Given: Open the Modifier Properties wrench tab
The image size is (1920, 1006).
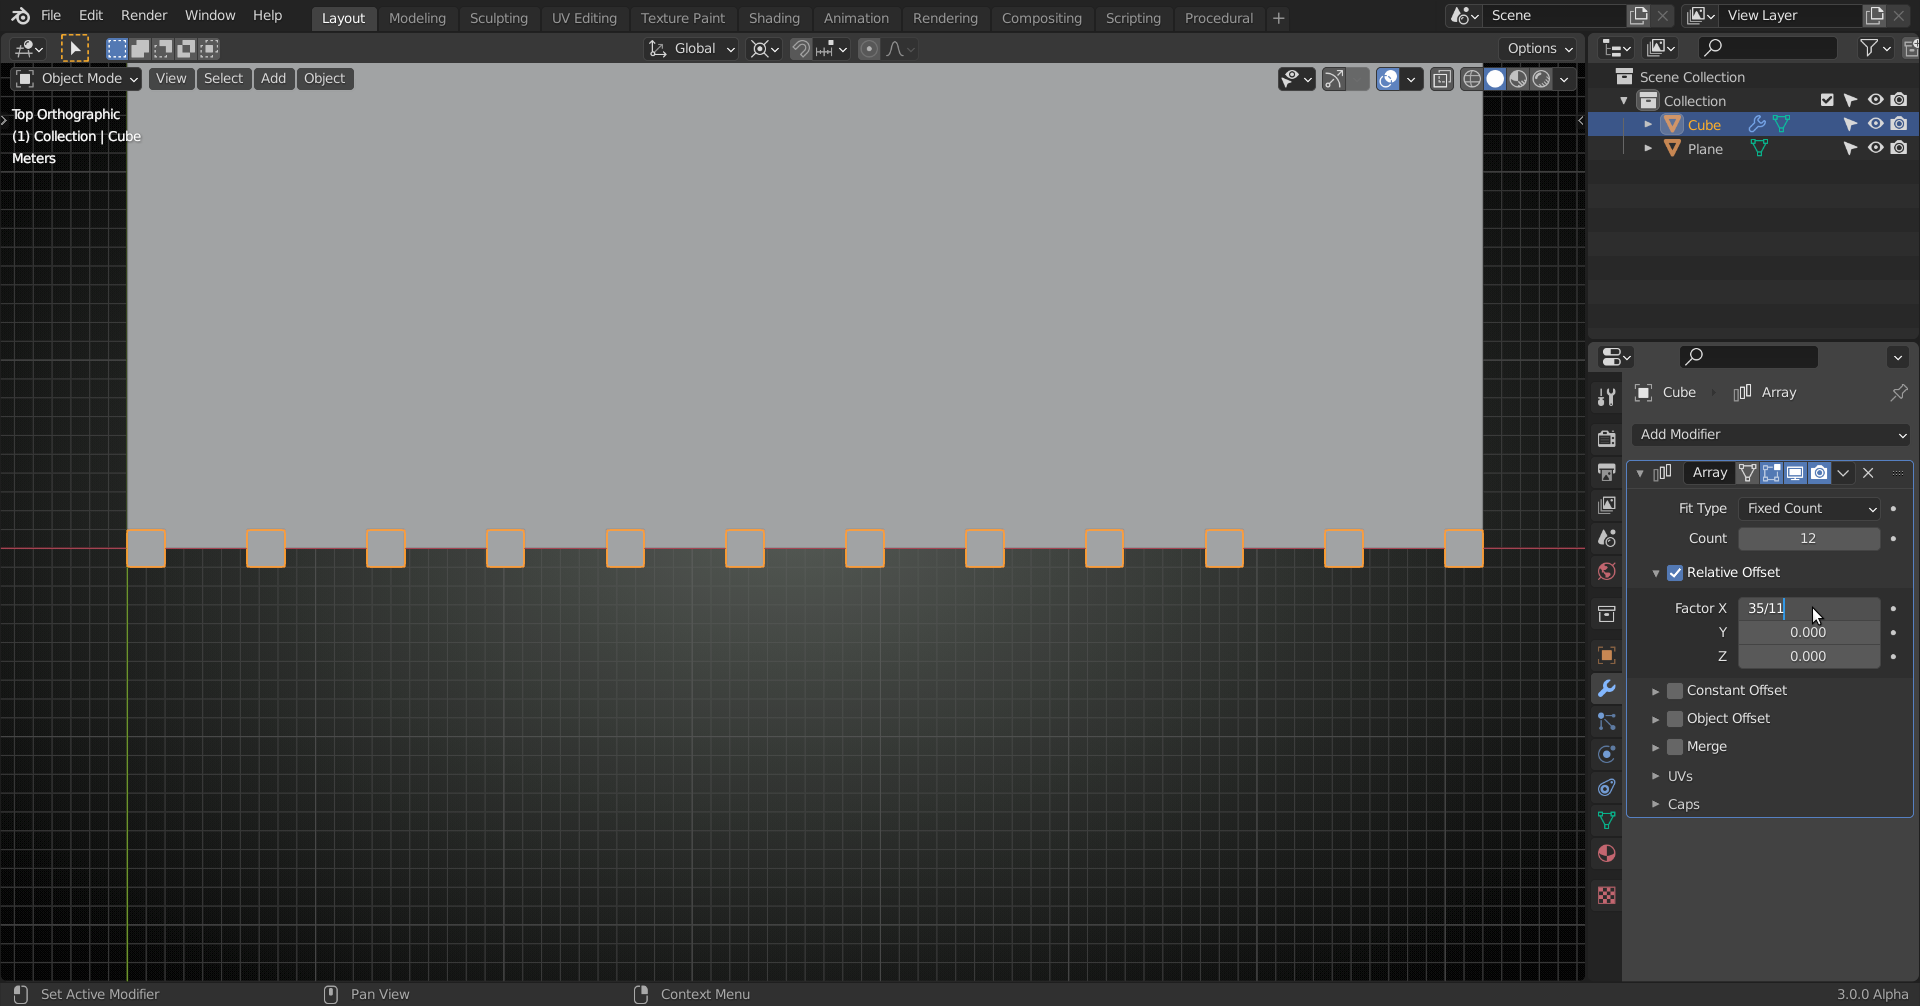Looking at the screenshot, I should pos(1607,688).
